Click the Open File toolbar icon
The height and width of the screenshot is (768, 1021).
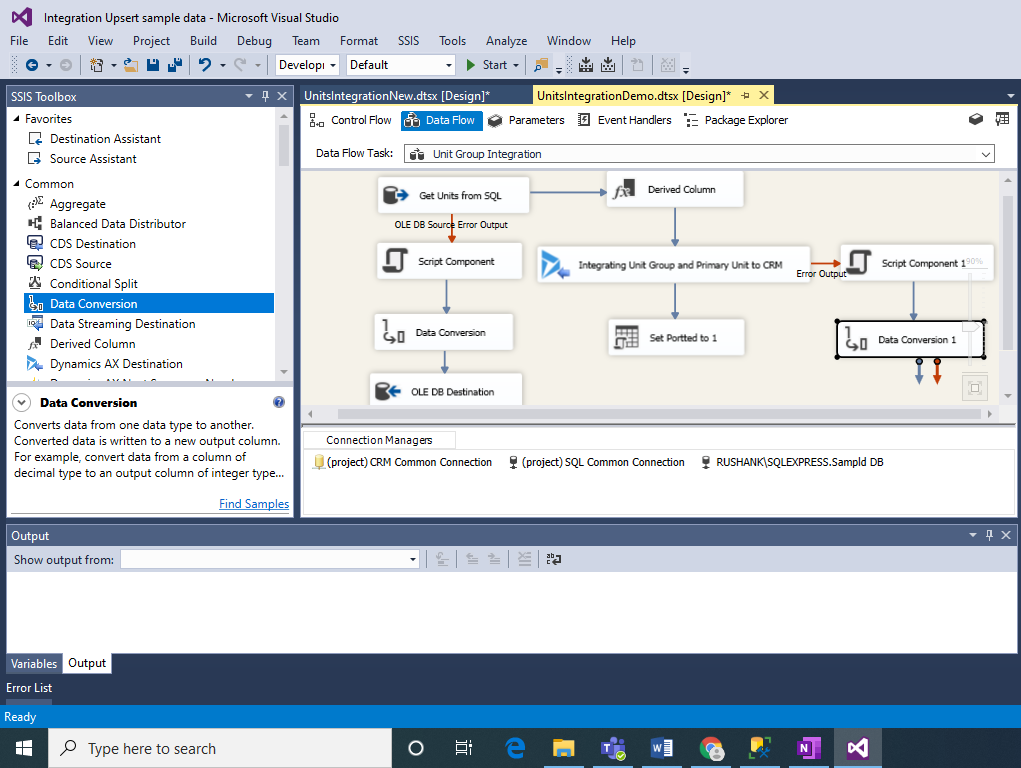(131, 64)
